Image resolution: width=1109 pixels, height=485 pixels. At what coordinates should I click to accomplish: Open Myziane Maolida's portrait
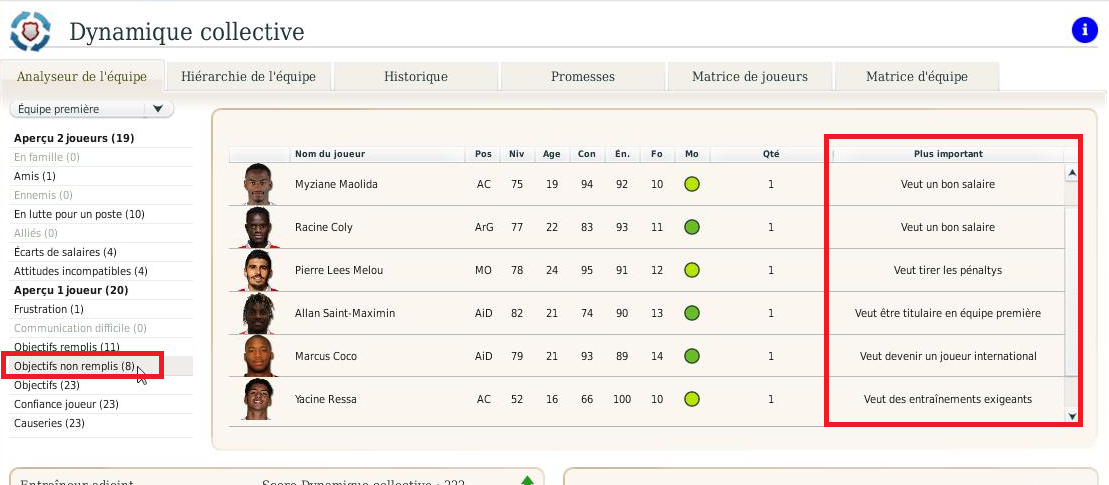[258, 185]
